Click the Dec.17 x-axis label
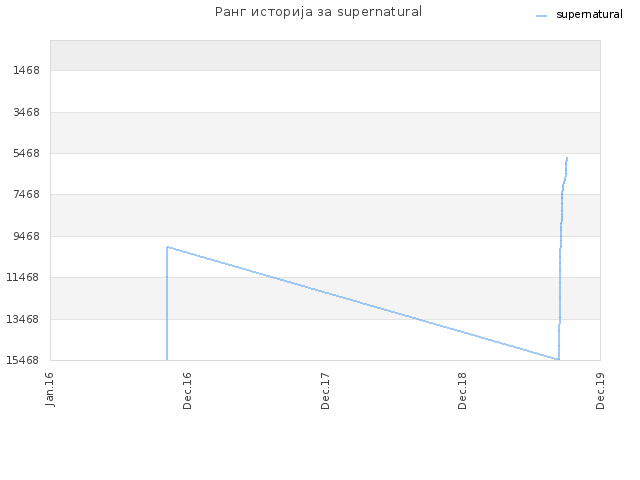The image size is (640, 480). point(325,391)
